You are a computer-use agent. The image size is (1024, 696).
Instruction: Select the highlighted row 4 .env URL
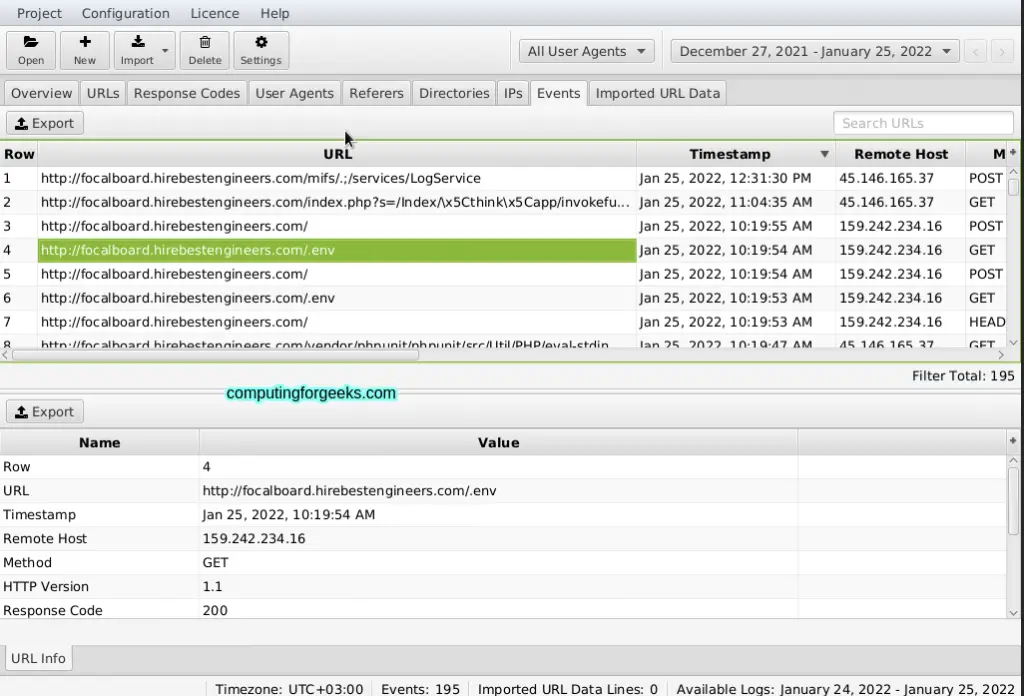[337, 250]
